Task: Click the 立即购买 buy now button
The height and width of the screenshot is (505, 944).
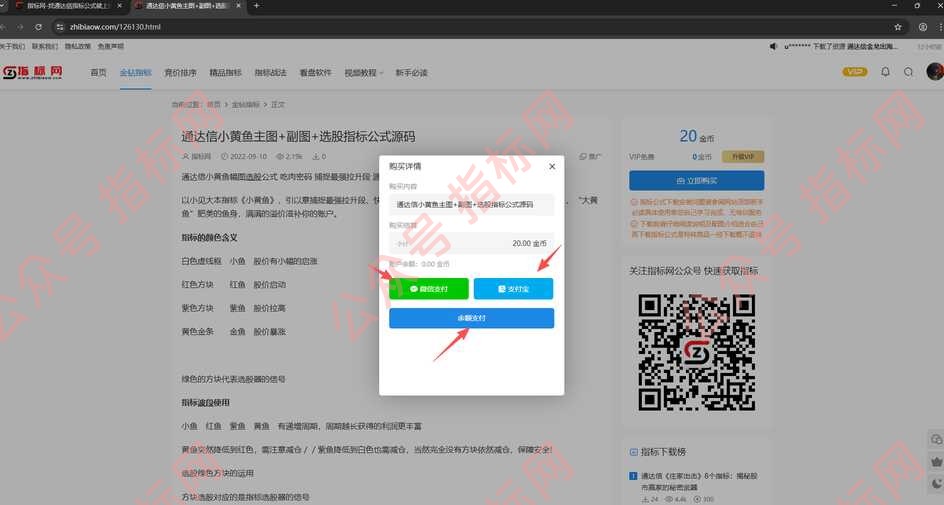Action: point(696,181)
